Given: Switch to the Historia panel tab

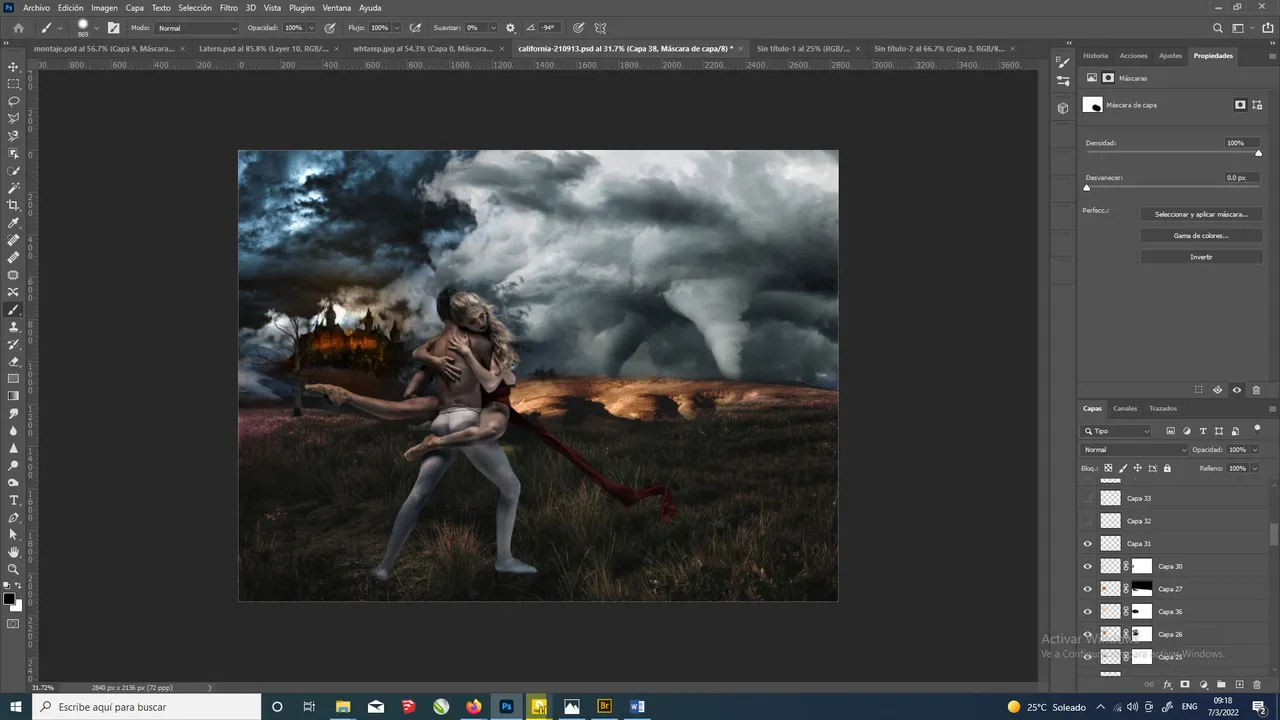Looking at the screenshot, I should coord(1095,56).
